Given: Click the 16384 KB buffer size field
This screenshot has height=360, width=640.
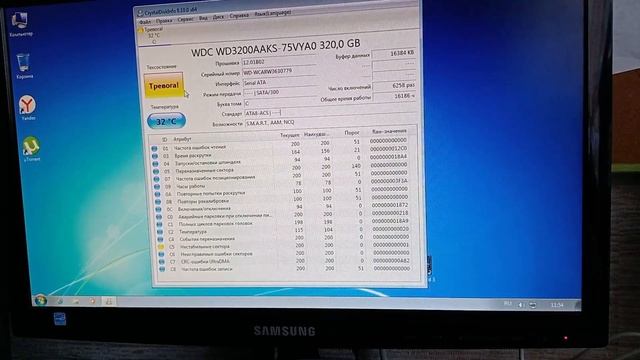Looking at the screenshot, I should [x=394, y=53].
